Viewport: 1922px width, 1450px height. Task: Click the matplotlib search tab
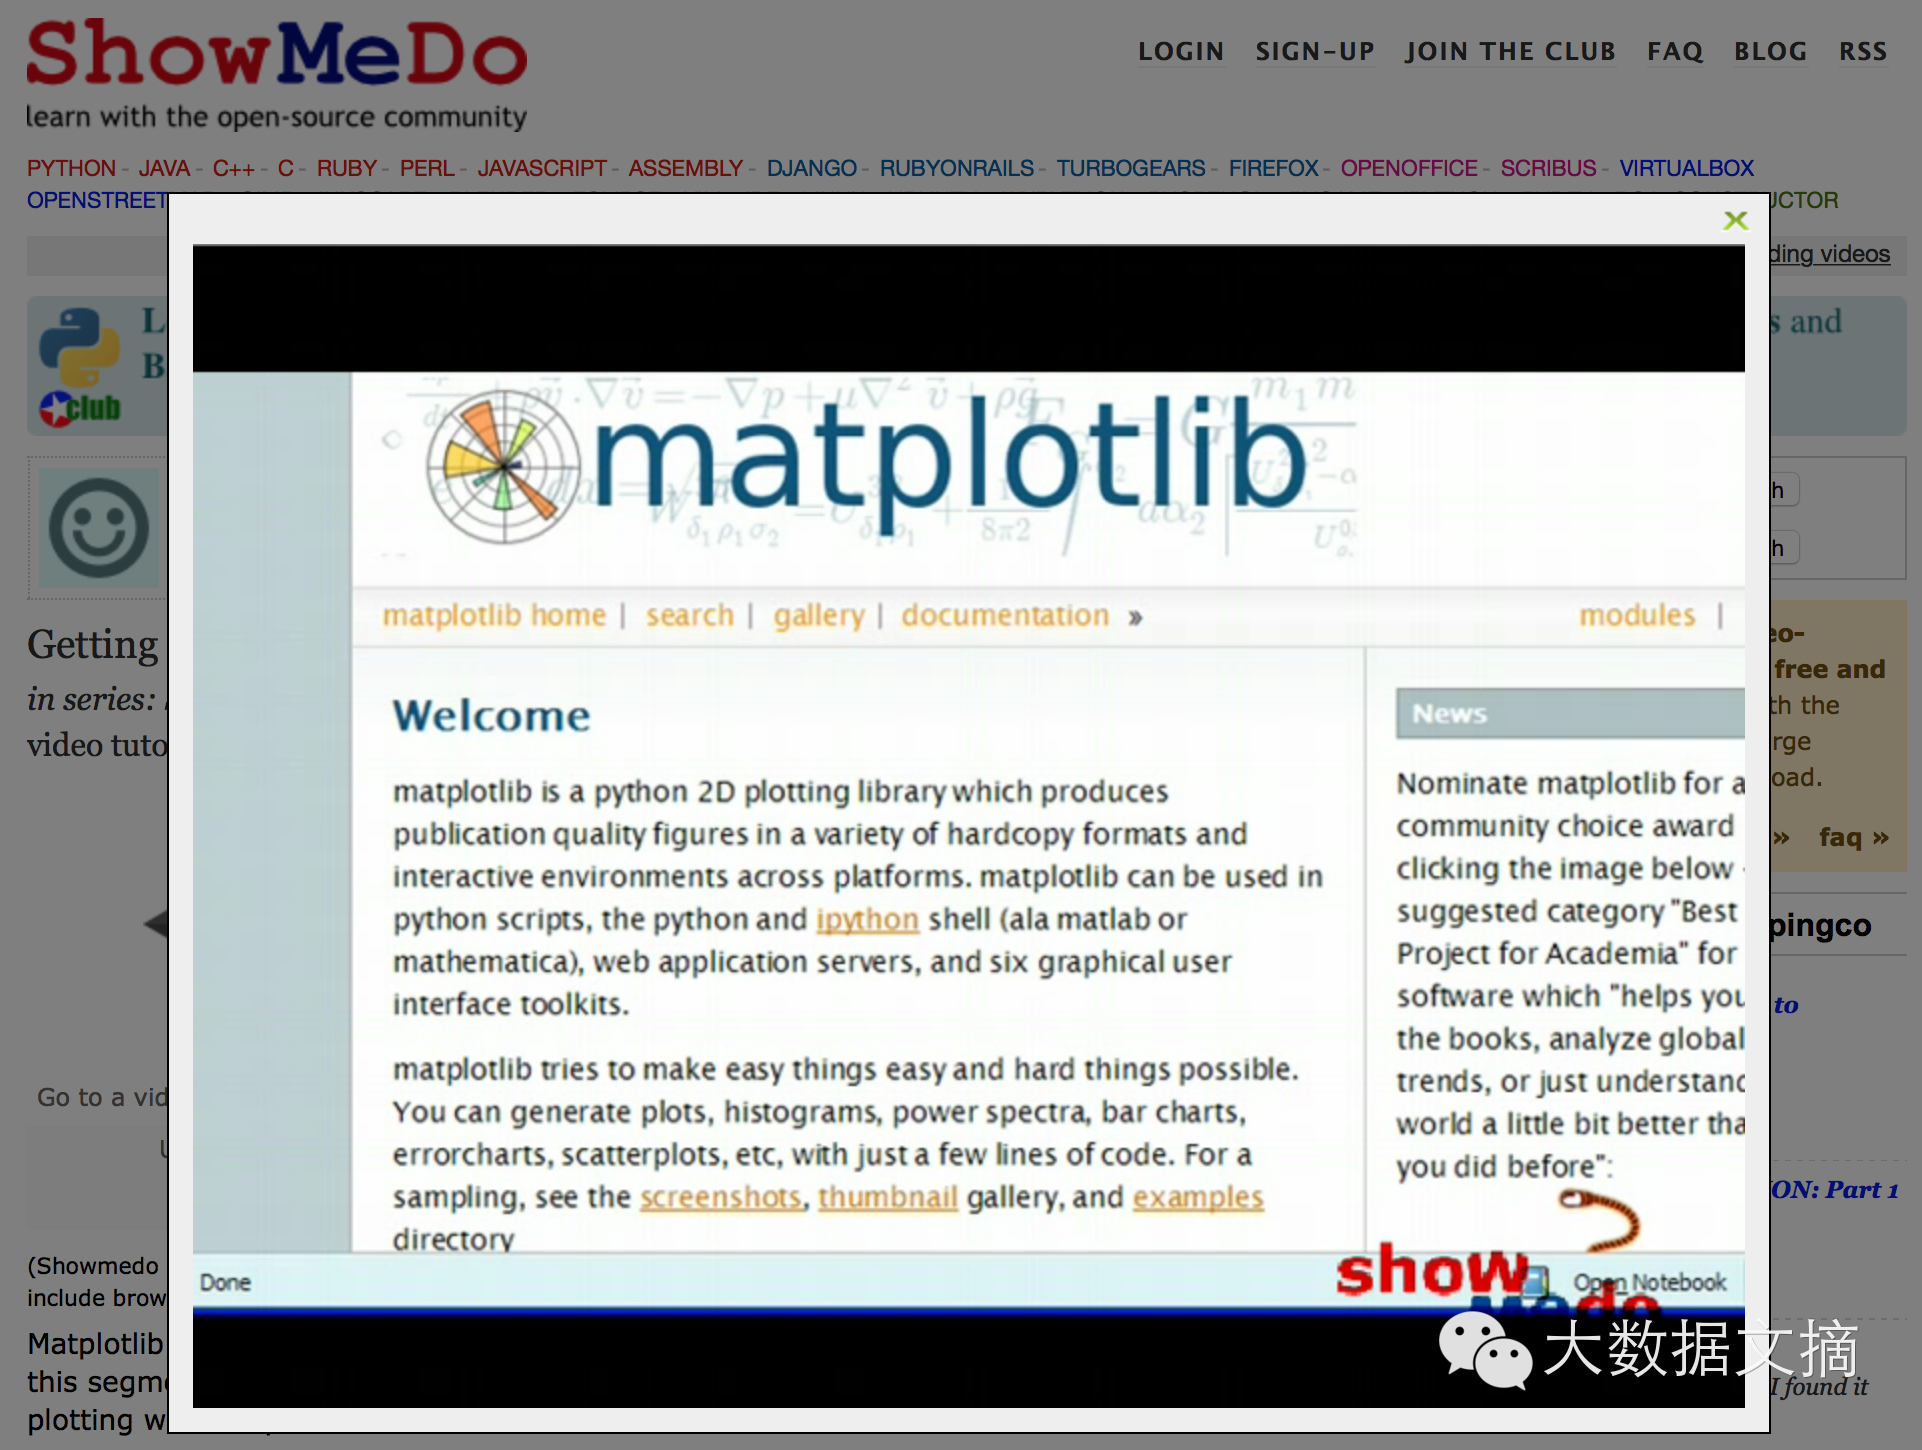coord(688,614)
